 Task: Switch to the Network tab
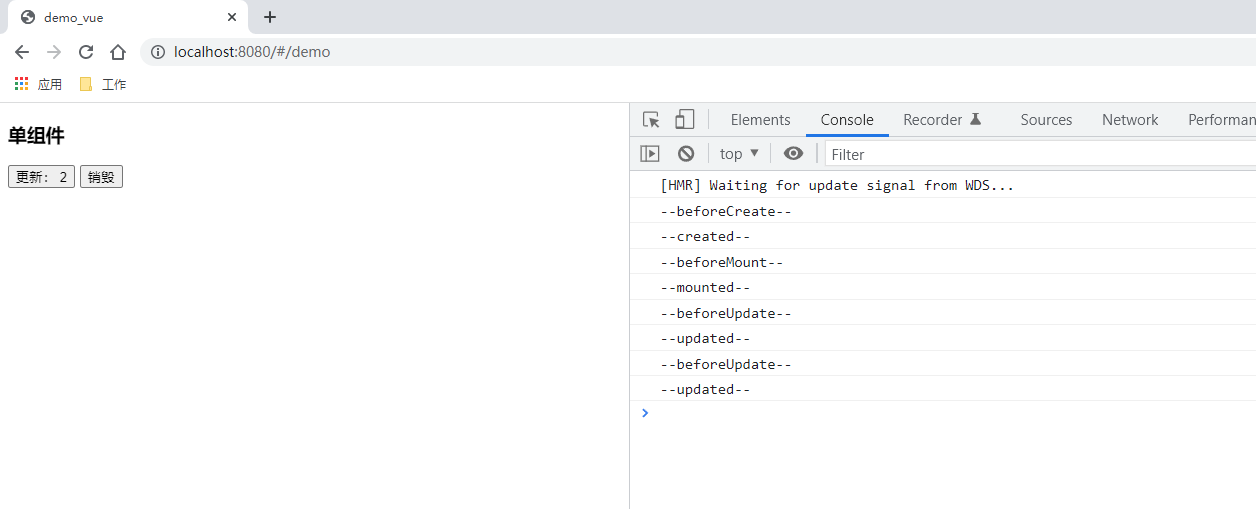1130,120
